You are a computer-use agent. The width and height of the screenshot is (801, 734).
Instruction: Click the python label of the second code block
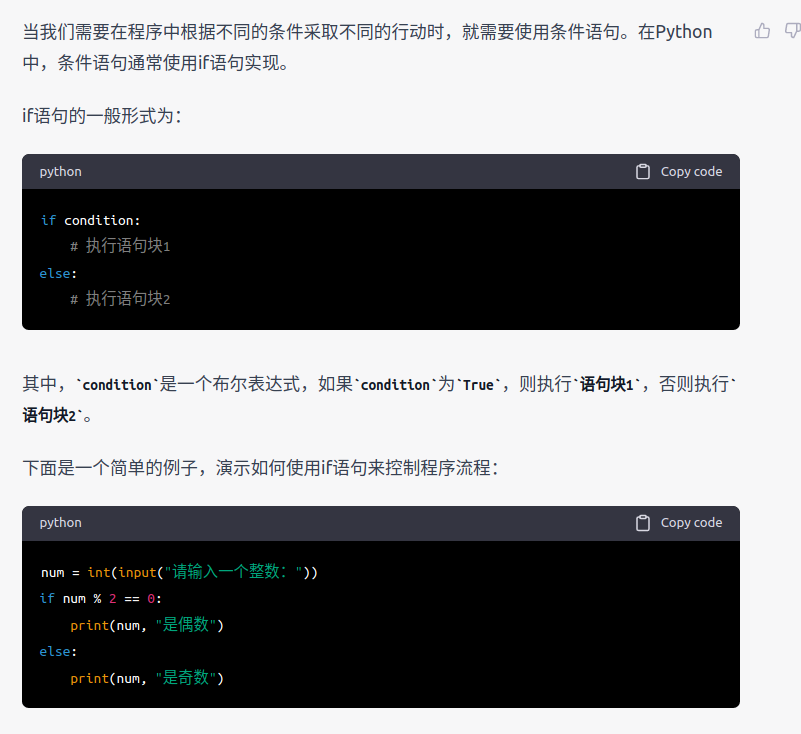click(60, 523)
